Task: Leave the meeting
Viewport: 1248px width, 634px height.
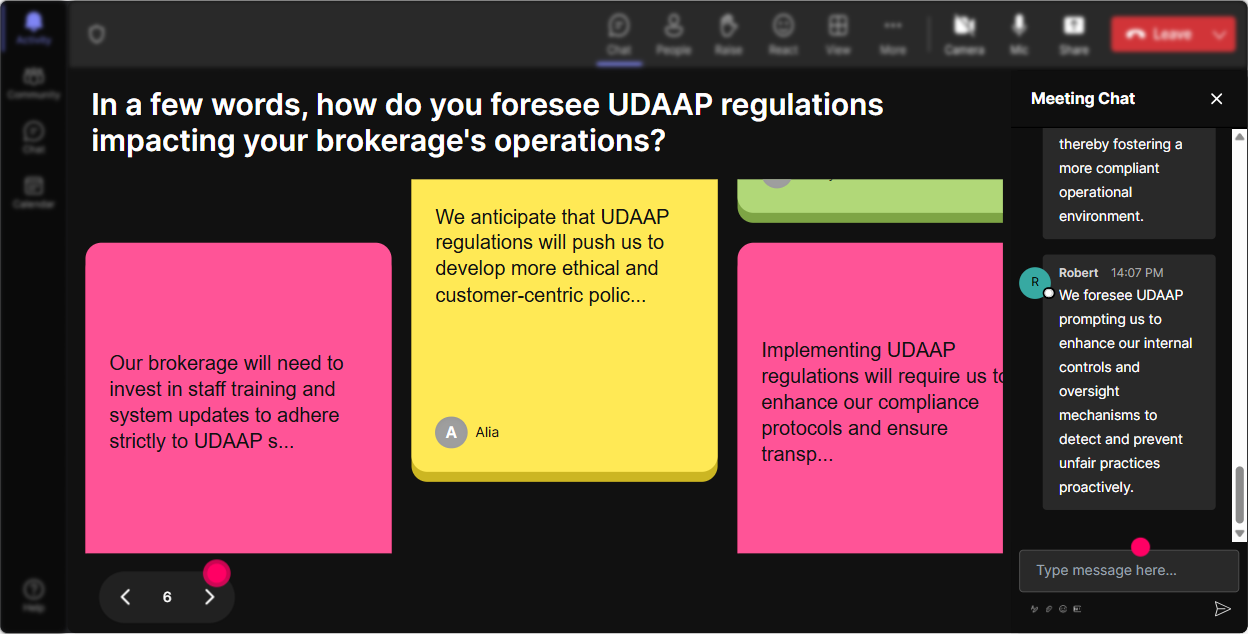Action: coord(1159,34)
